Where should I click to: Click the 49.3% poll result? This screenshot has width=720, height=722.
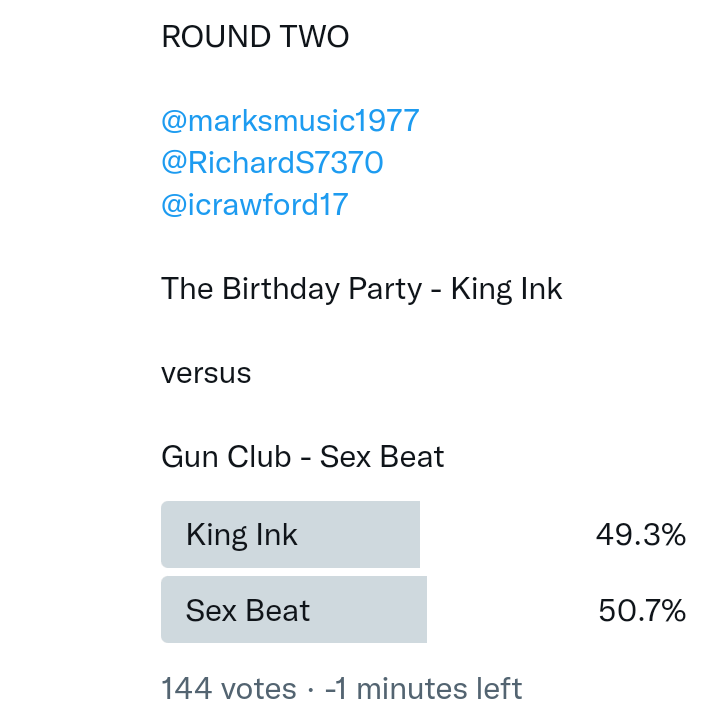pyautogui.click(x=640, y=535)
